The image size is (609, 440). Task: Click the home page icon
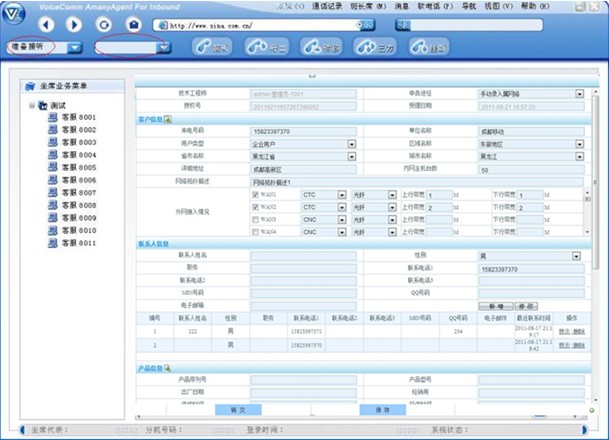[x=132, y=23]
